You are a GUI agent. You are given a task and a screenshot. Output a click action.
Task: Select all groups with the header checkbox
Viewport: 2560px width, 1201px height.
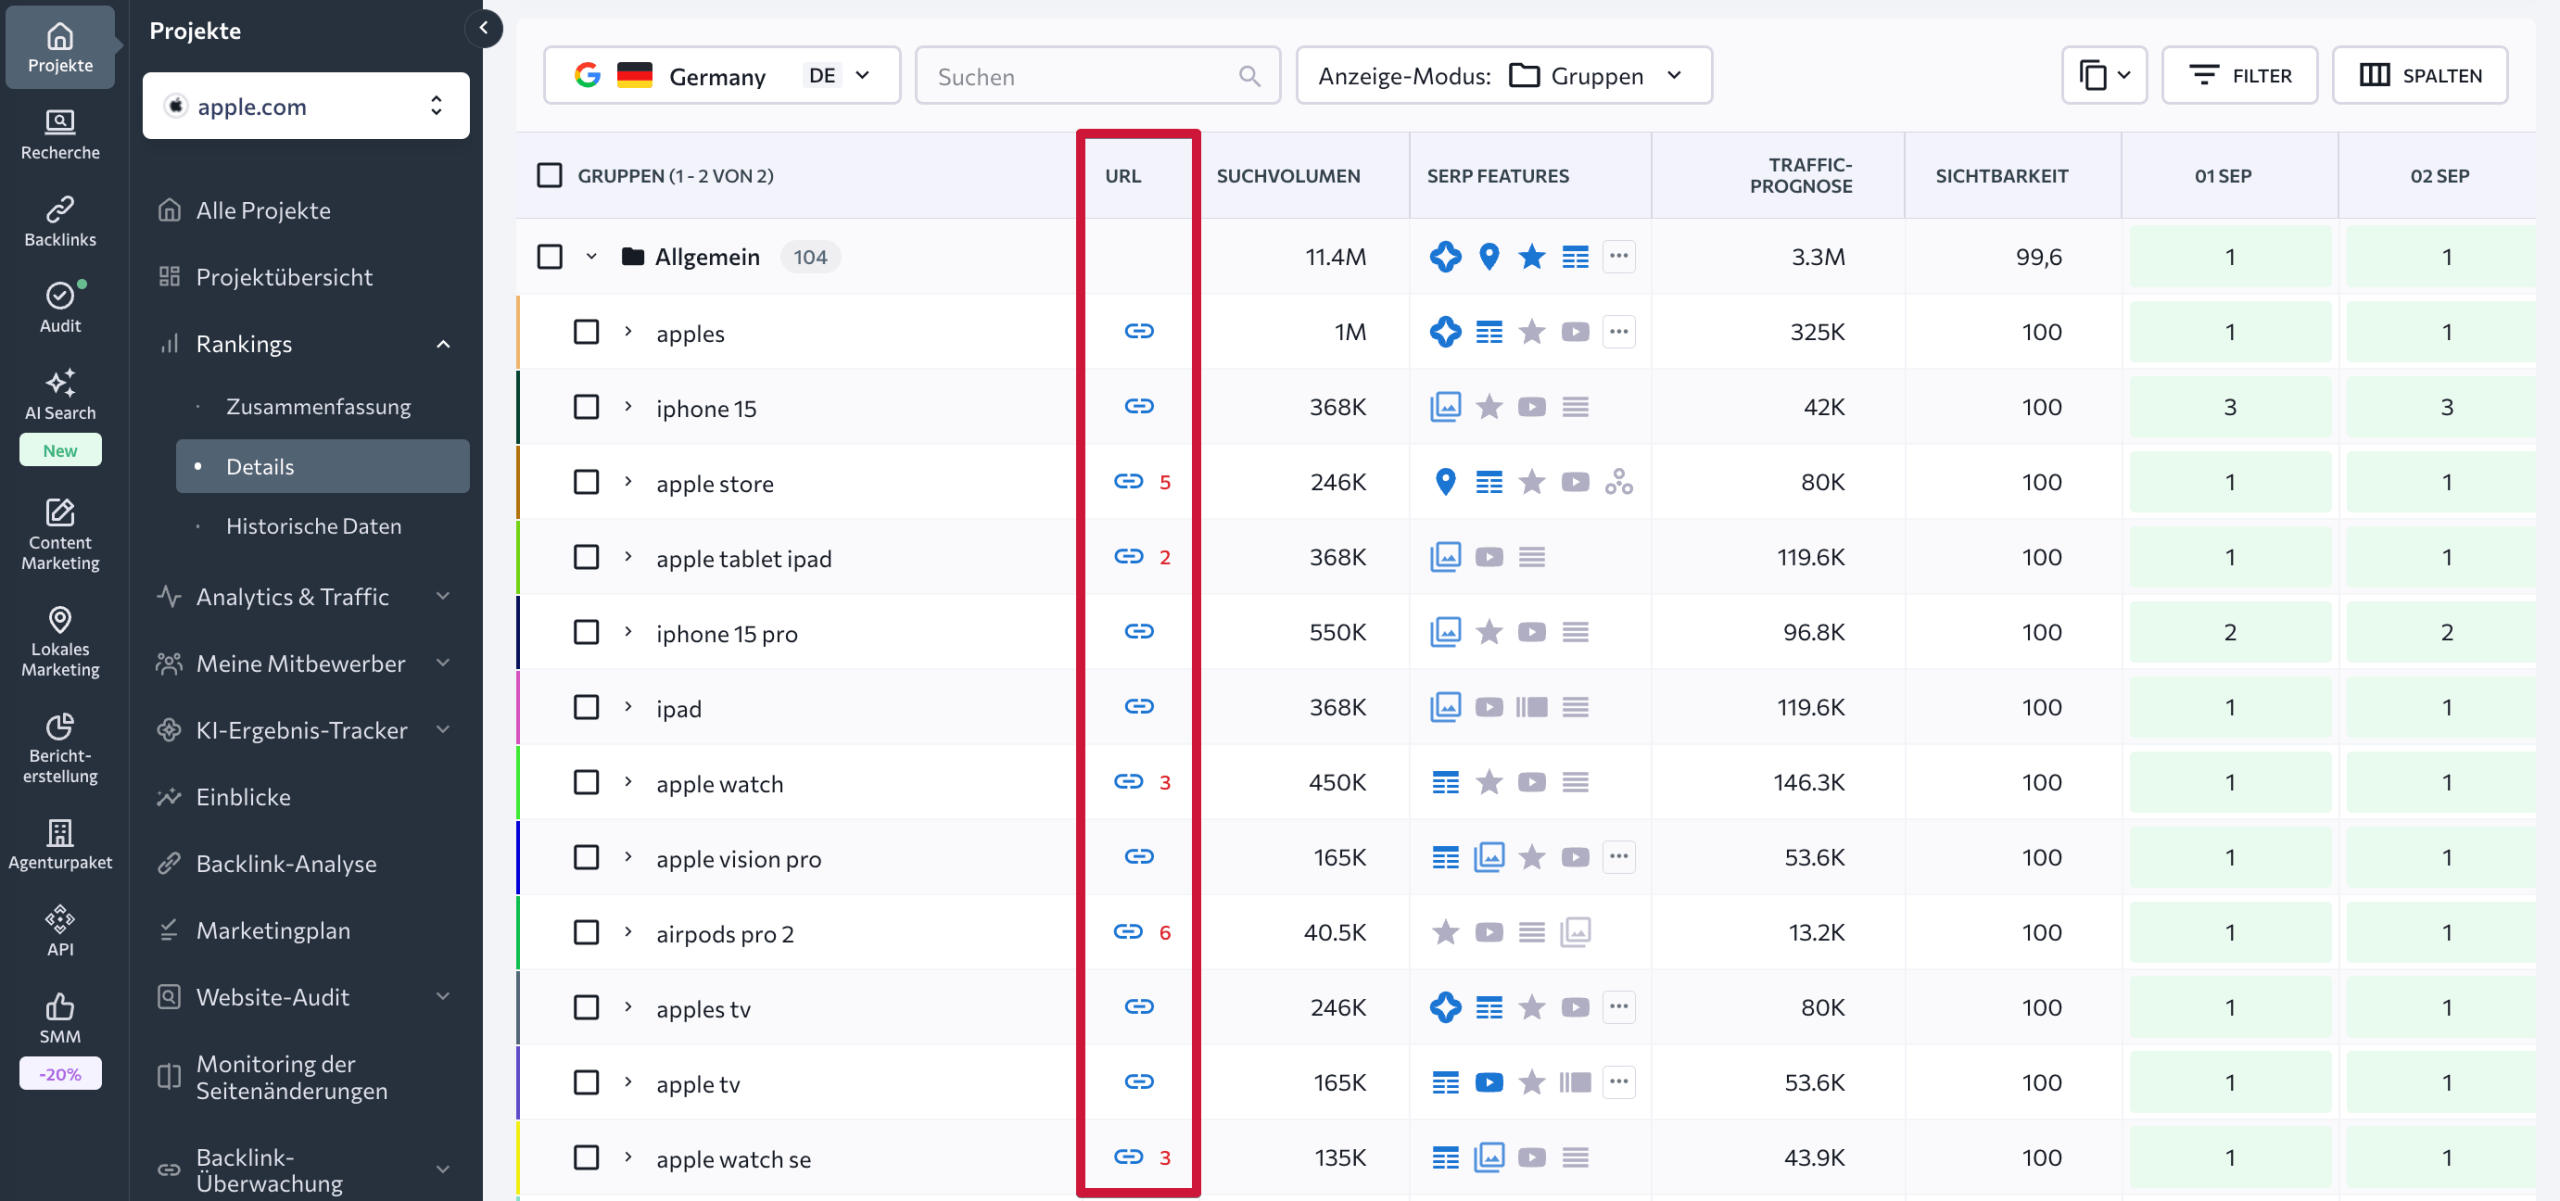coord(550,176)
